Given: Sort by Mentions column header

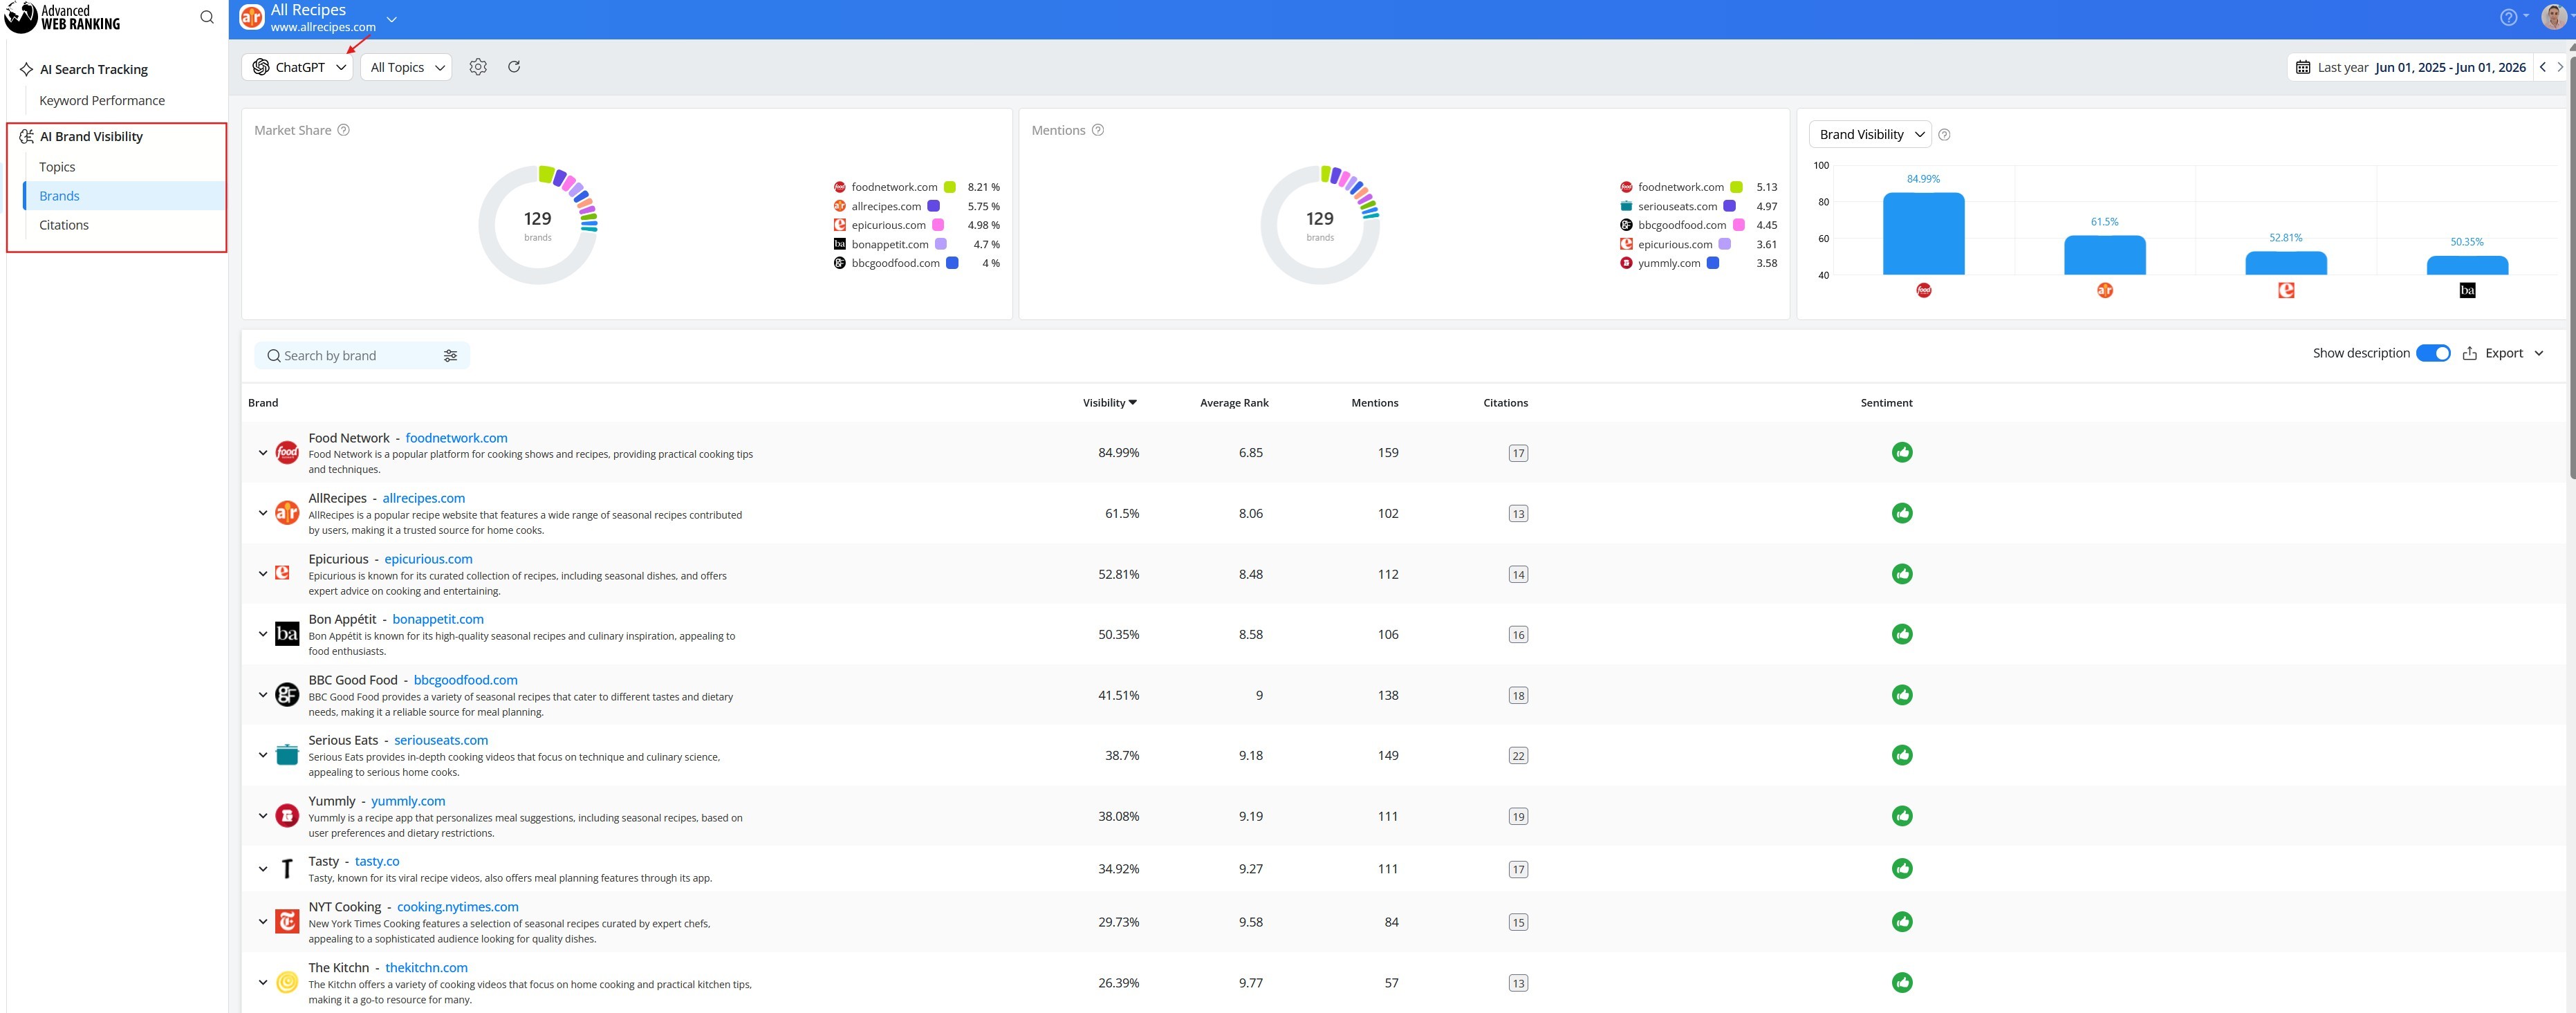Looking at the screenshot, I should [x=1374, y=403].
